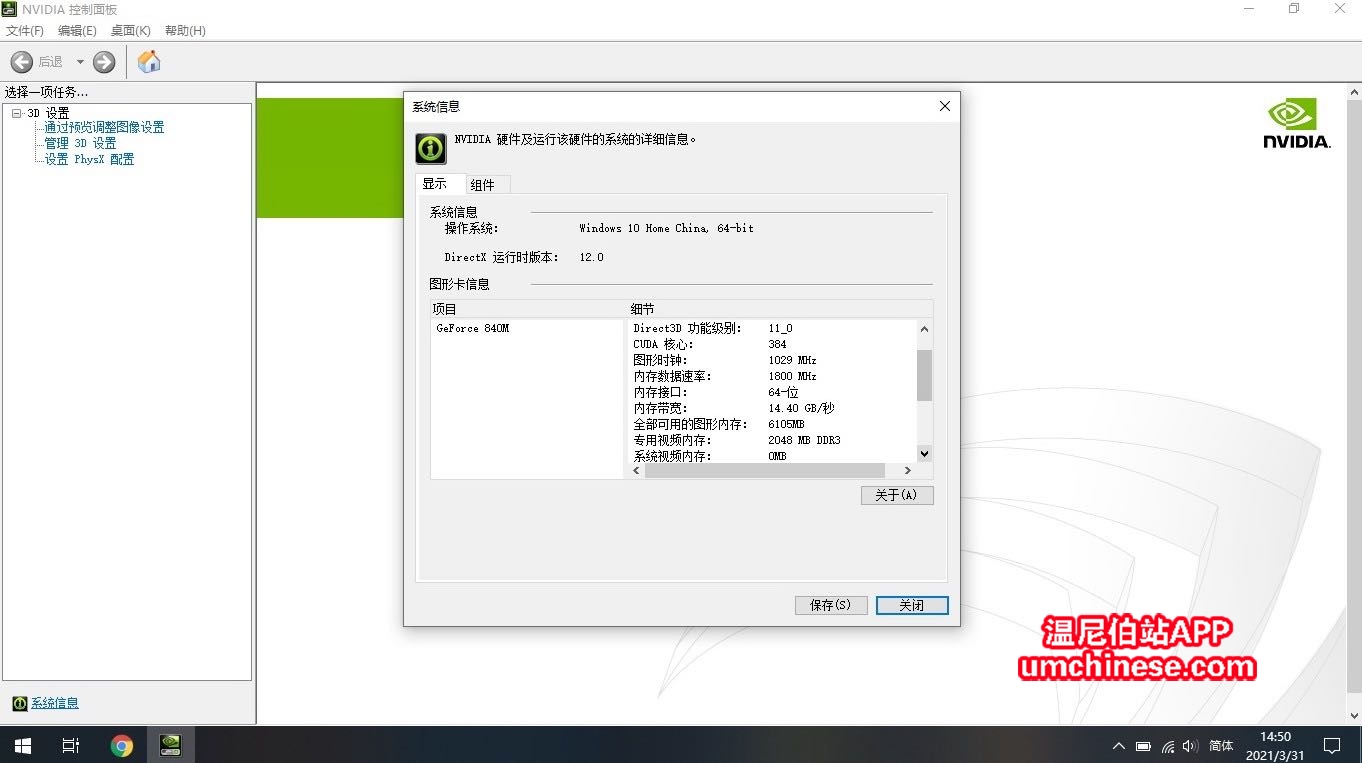The height and width of the screenshot is (763, 1362).
Task: Click the NVIDIA logo in main panel
Action: pyautogui.click(x=1296, y=123)
